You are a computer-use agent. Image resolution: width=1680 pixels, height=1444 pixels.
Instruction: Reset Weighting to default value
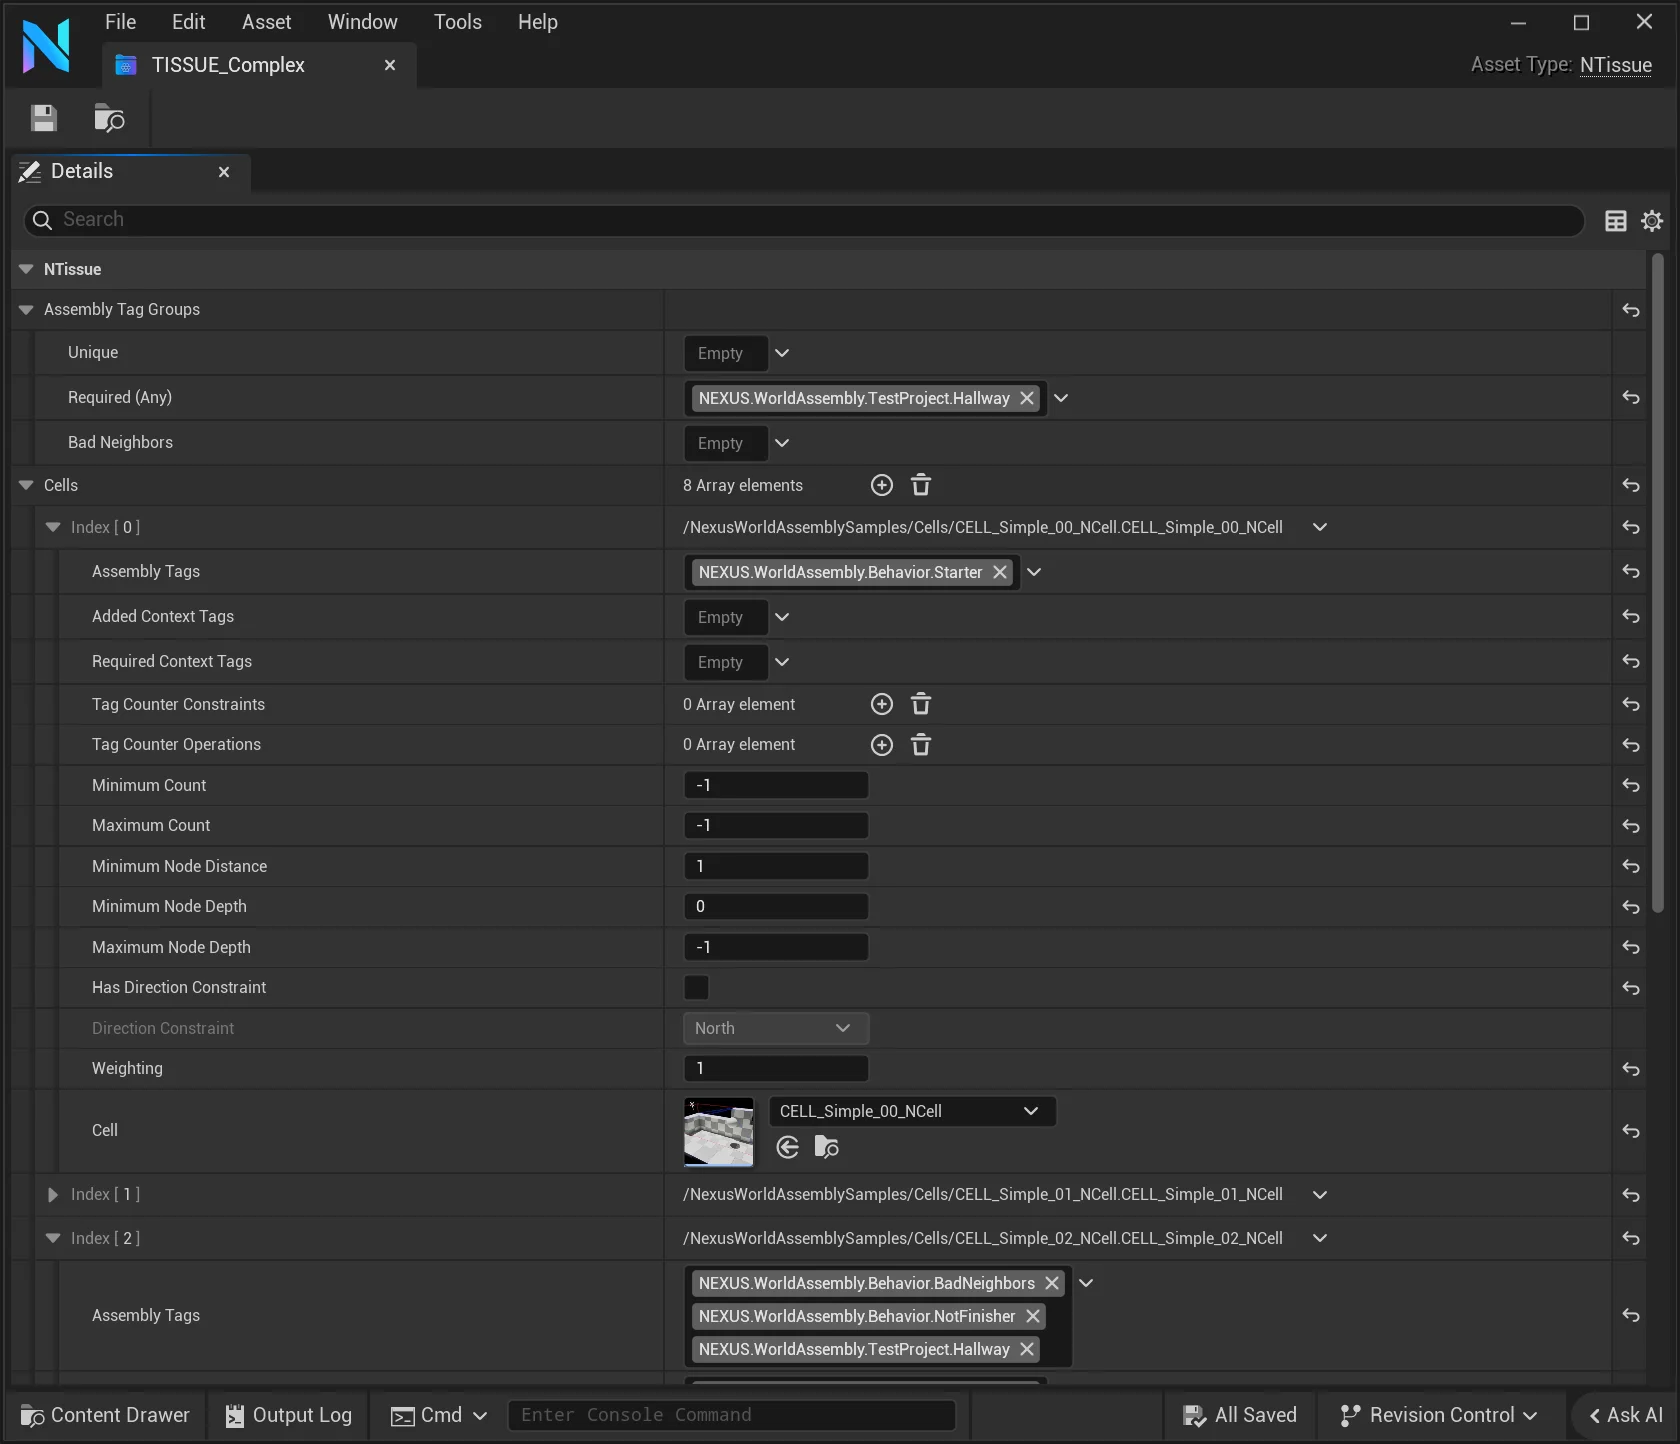pyautogui.click(x=1631, y=1069)
